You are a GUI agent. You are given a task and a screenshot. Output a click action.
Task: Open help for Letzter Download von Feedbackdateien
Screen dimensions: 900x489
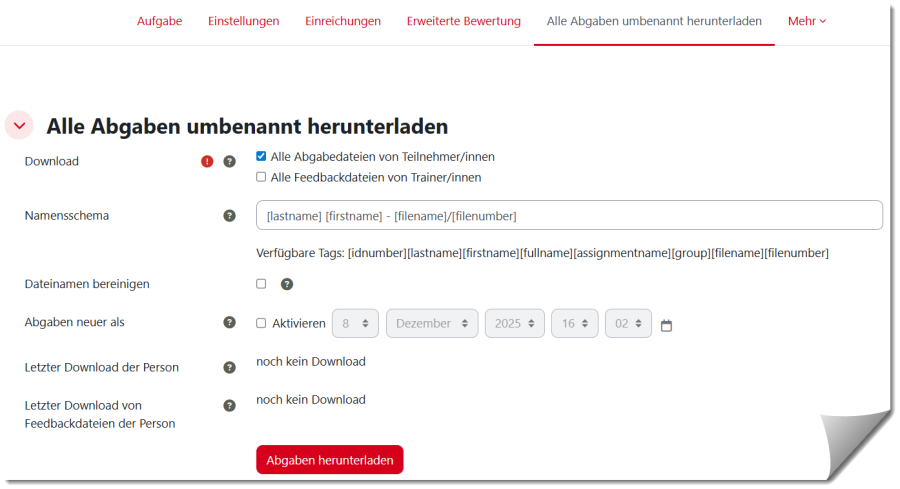(229, 405)
